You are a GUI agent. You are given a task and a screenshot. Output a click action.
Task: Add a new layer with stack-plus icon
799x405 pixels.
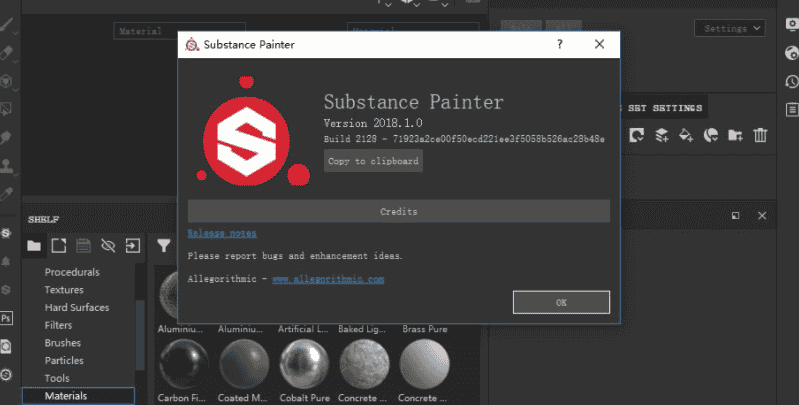pos(661,135)
